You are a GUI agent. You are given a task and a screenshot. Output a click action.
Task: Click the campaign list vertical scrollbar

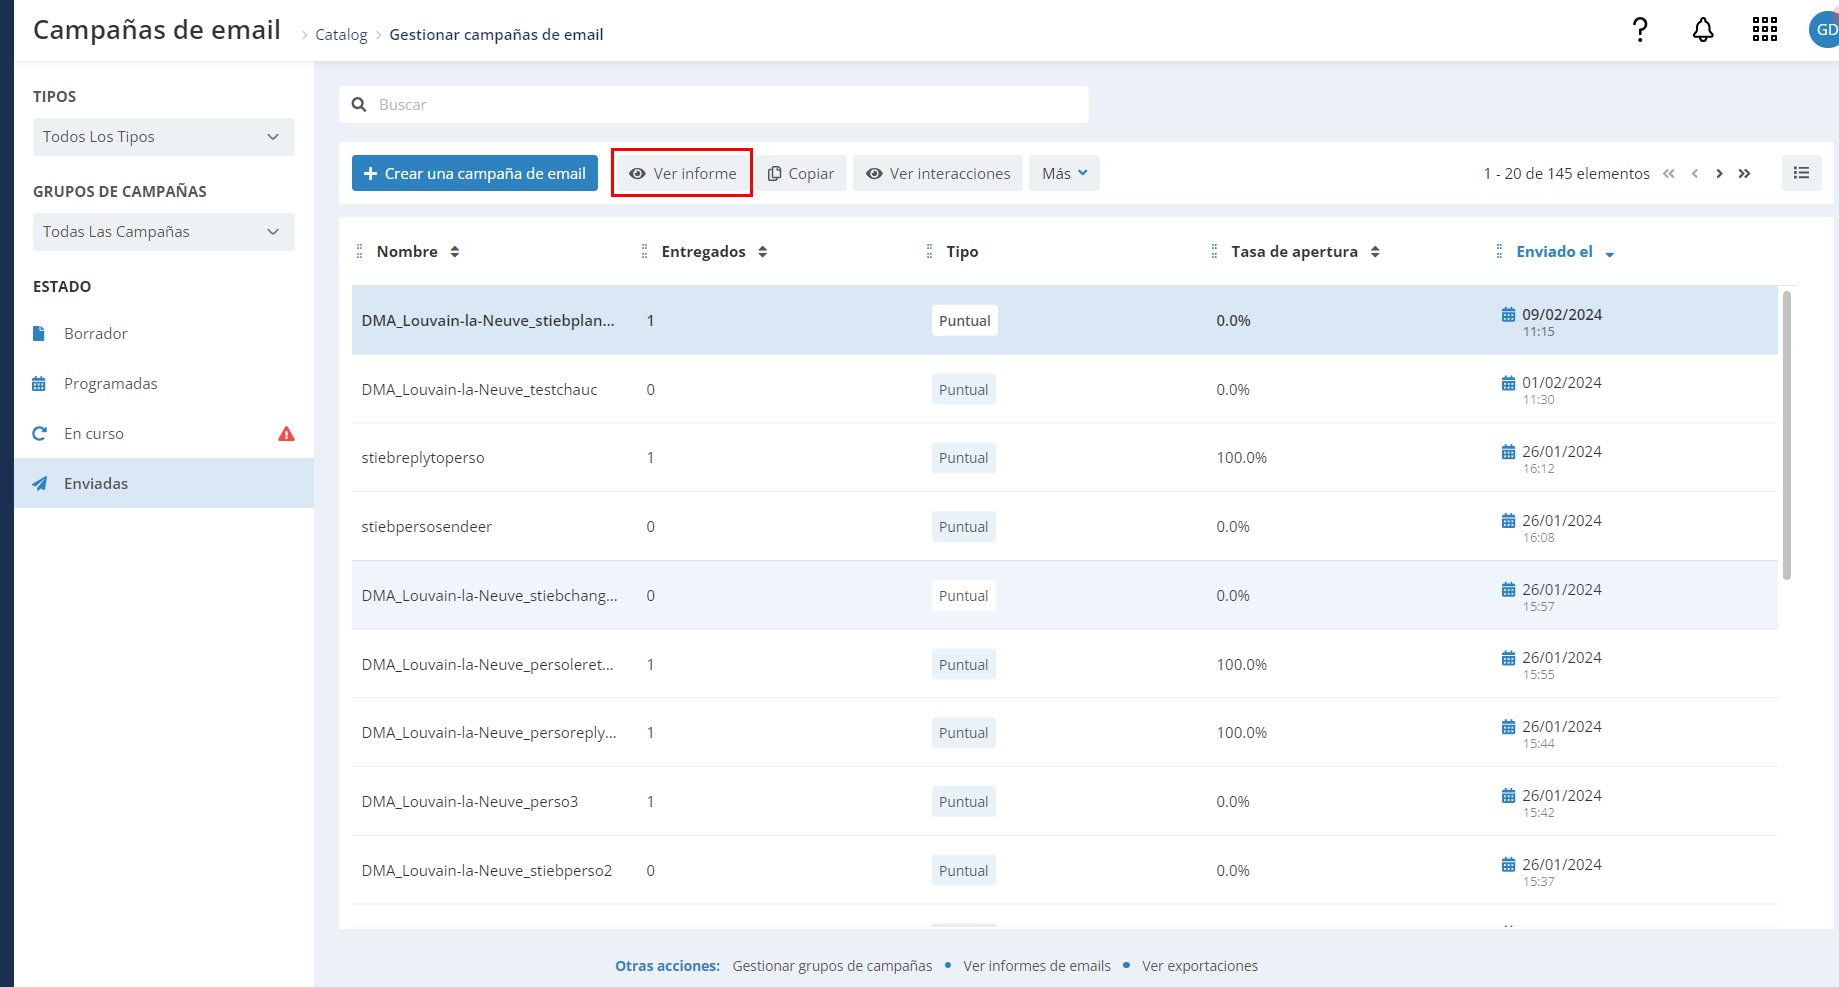1787,435
